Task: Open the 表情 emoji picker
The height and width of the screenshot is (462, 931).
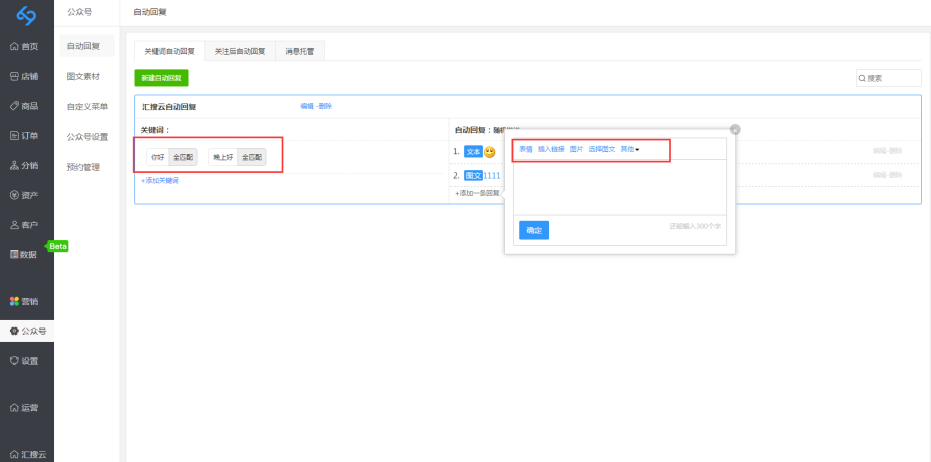Action: pos(525,149)
